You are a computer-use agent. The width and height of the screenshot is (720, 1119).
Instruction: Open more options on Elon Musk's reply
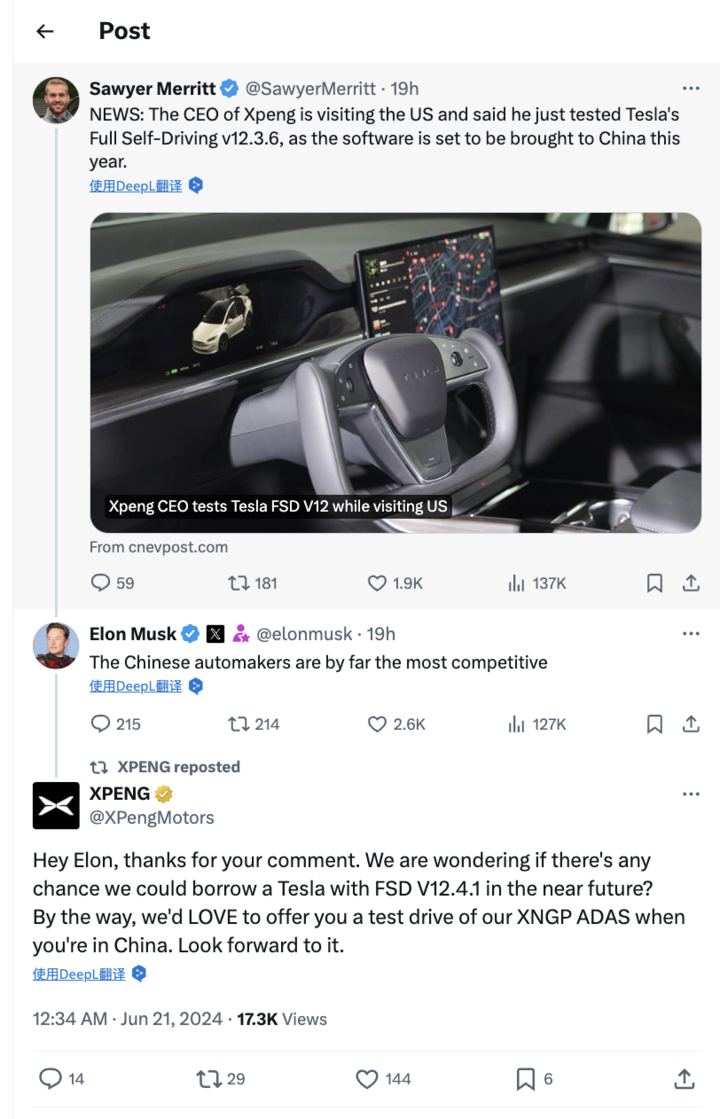(691, 634)
